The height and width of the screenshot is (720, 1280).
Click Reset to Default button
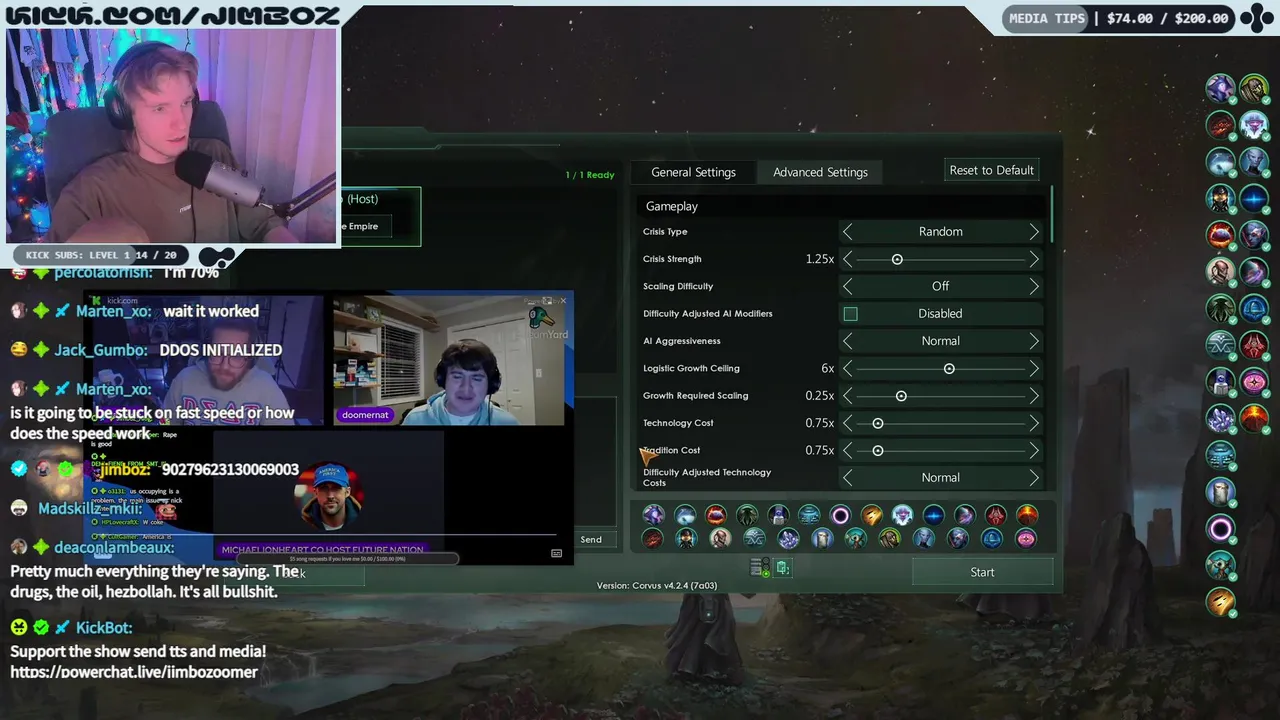pos(991,170)
